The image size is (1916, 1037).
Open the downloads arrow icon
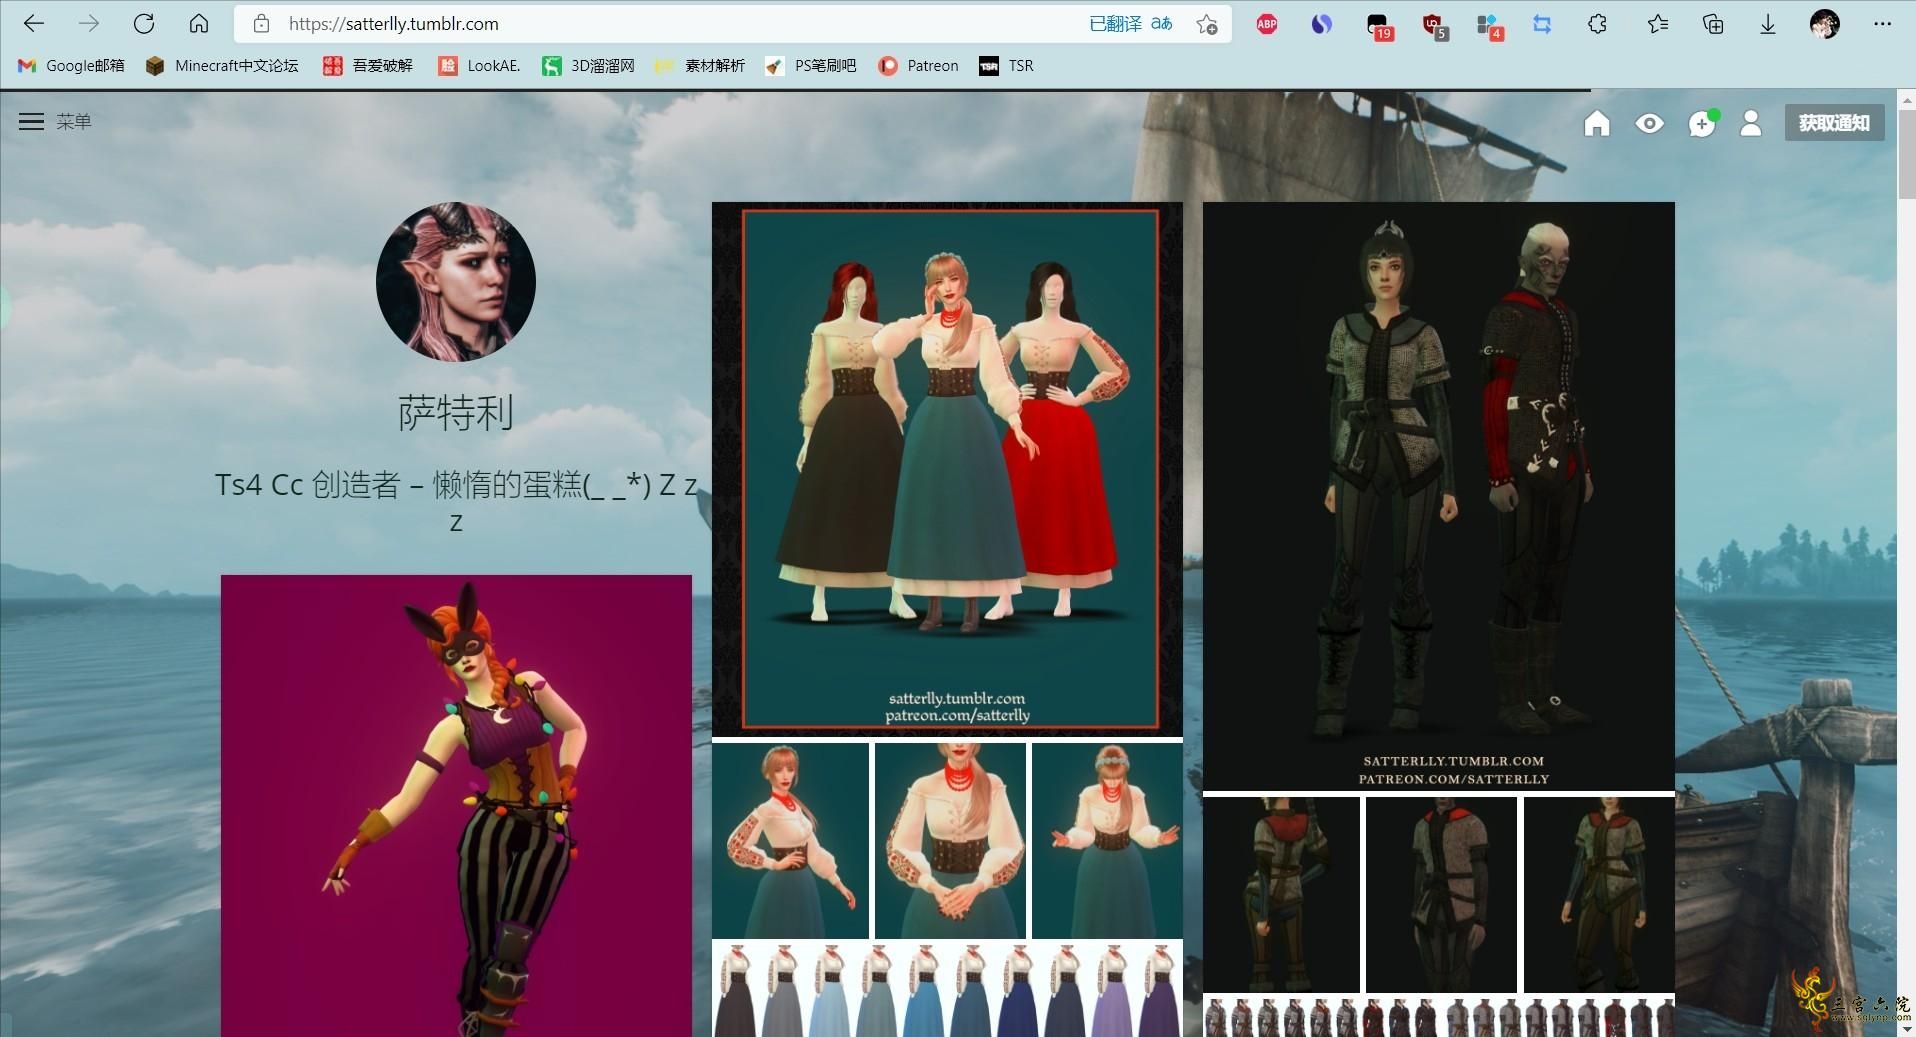(1768, 24)
